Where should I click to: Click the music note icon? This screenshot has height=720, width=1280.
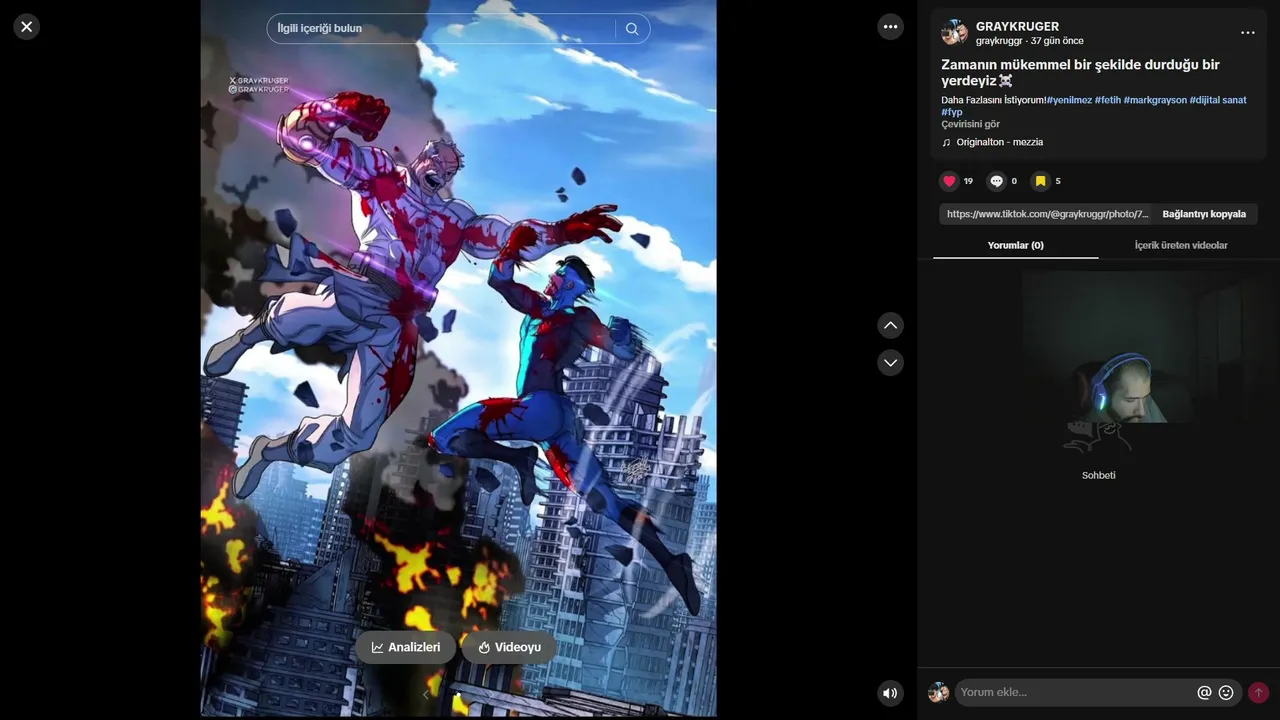946,142
